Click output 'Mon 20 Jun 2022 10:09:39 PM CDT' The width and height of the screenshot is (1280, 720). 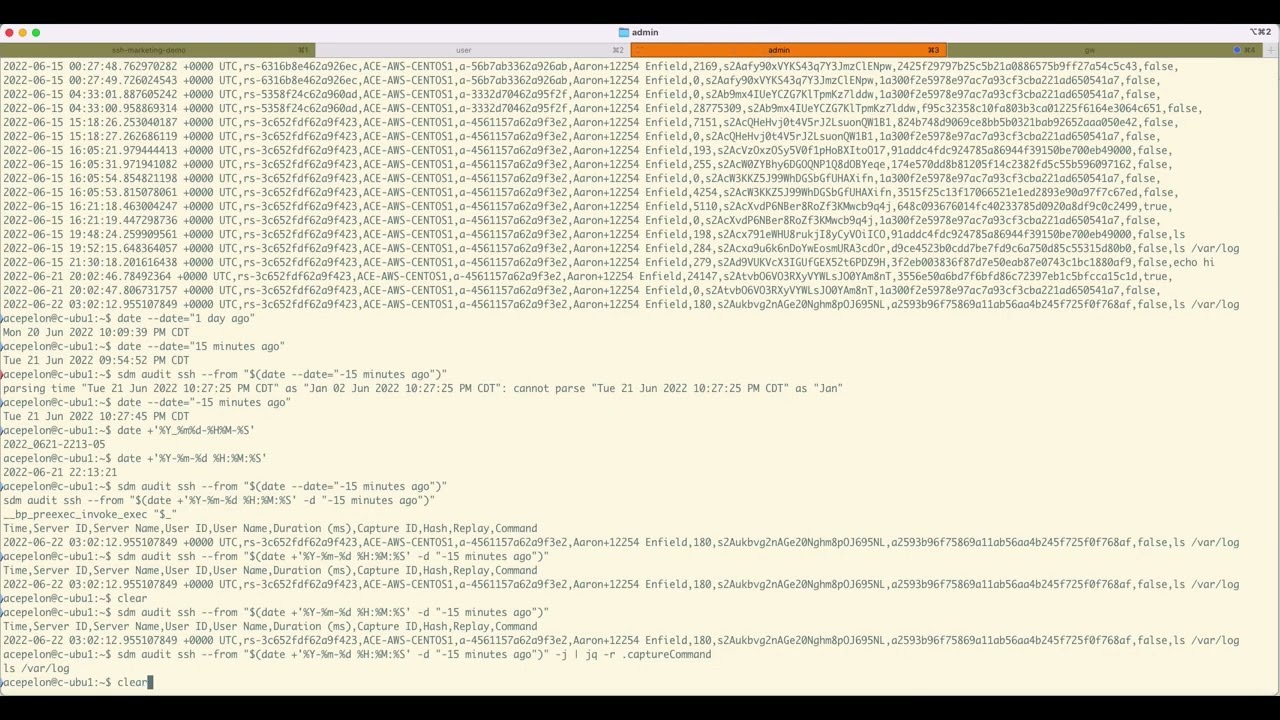click(x=95, y=332)
